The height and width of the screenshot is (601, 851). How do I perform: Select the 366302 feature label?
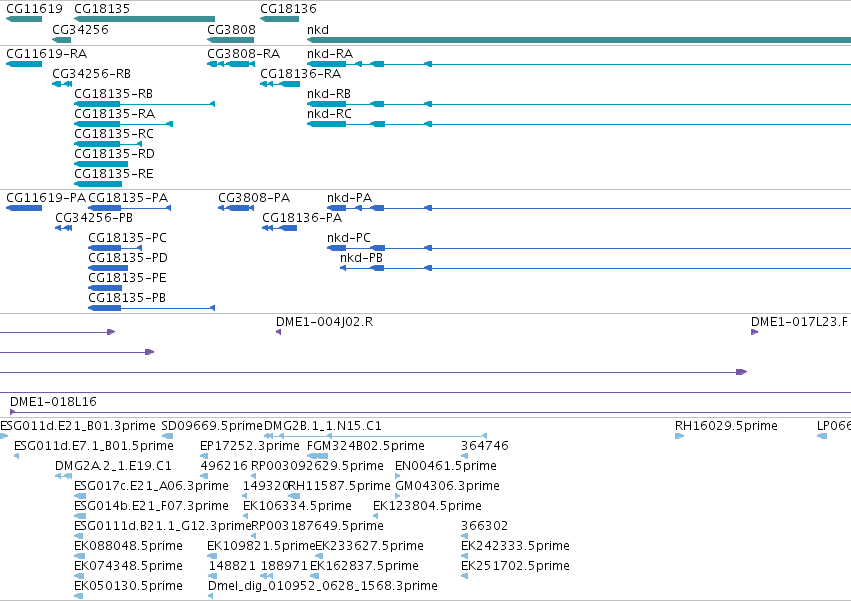point(485,526)
